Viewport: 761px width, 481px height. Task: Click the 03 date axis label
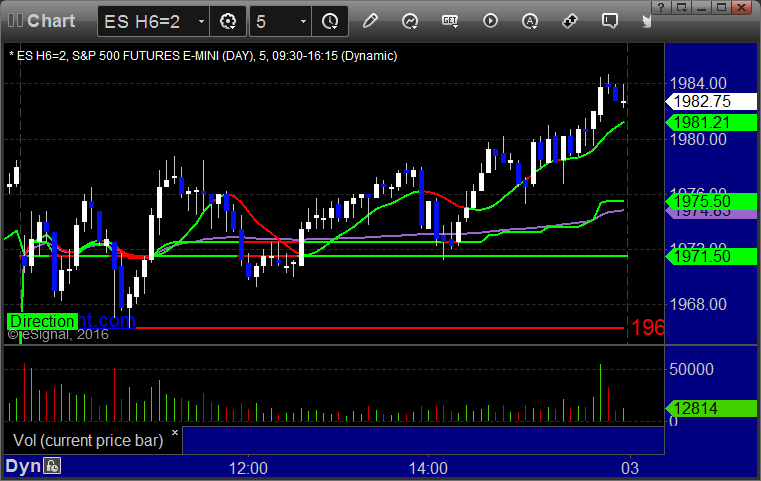click(x=630, y=468)
